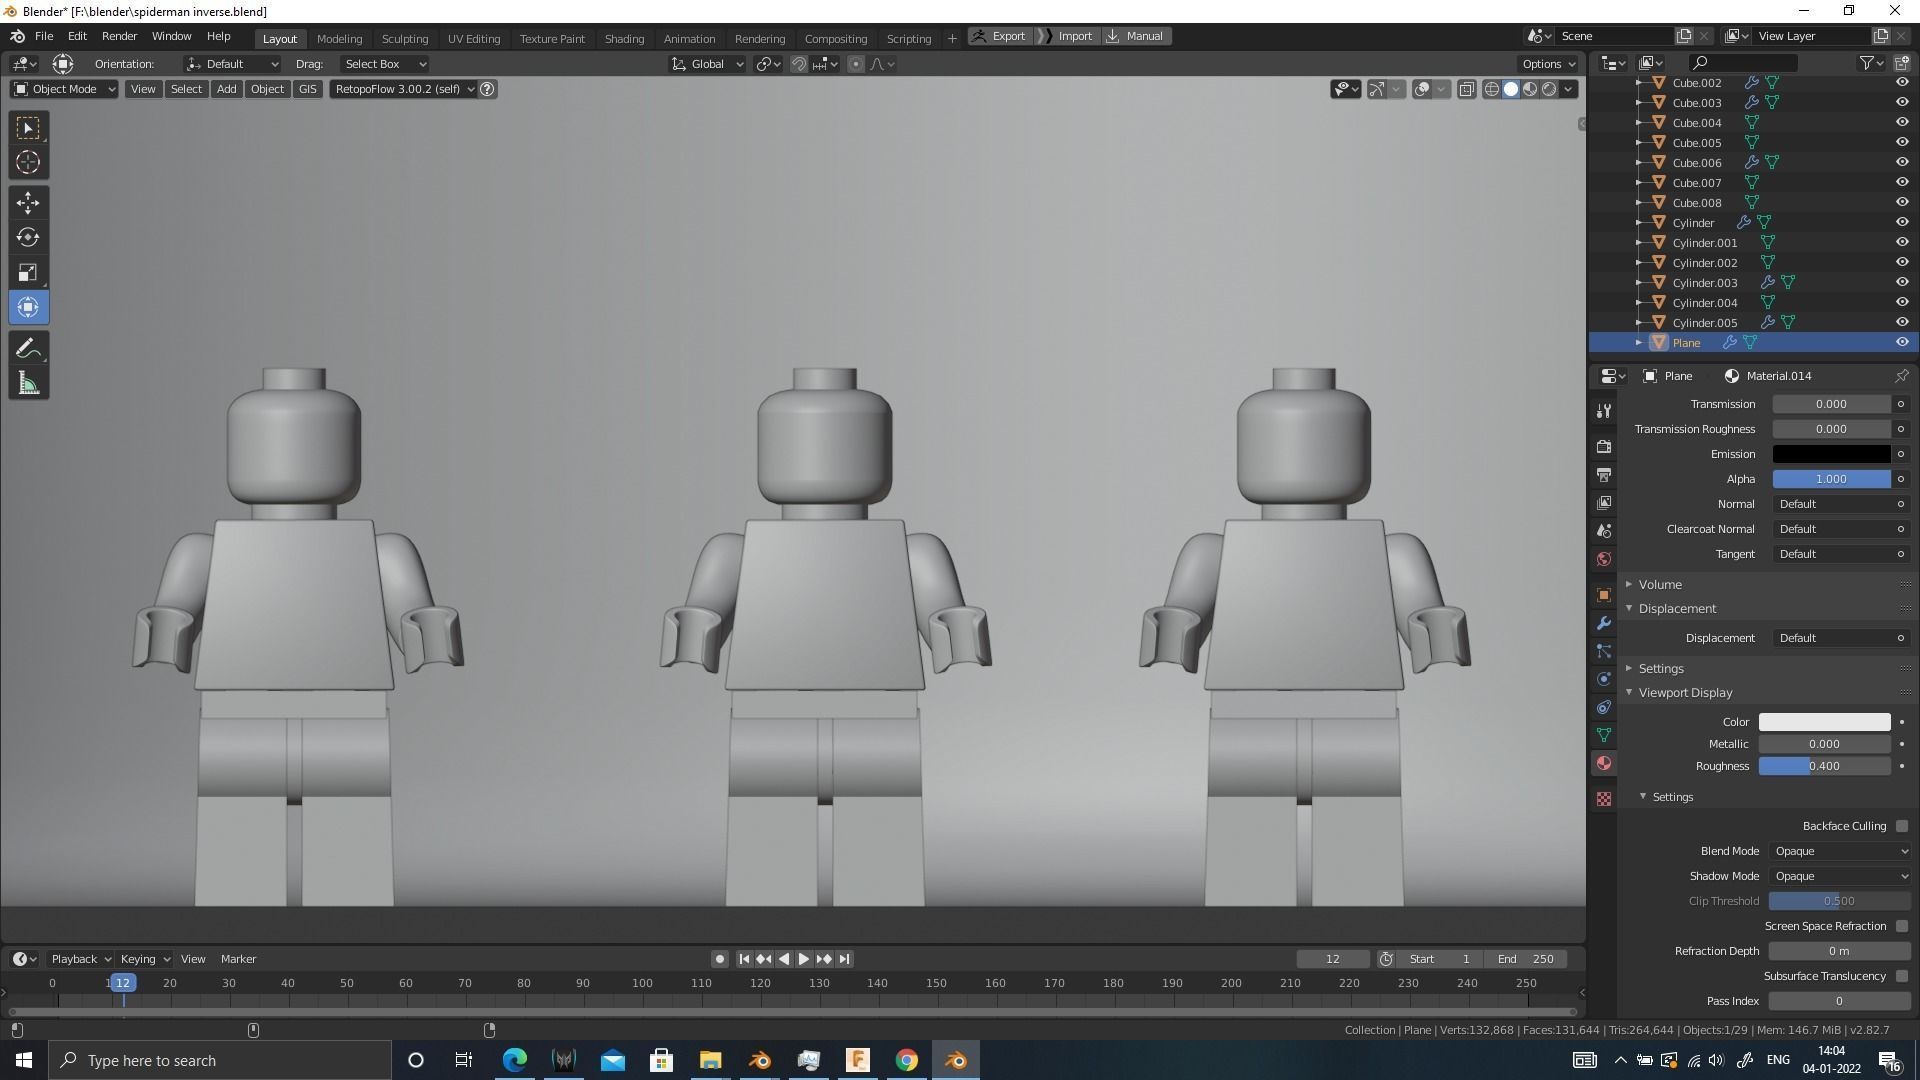Screen dimensions: 1920x1080
Task: Switch to the UV Editing workspace tab
Action: pyautogui.click(x=473, y=38)
